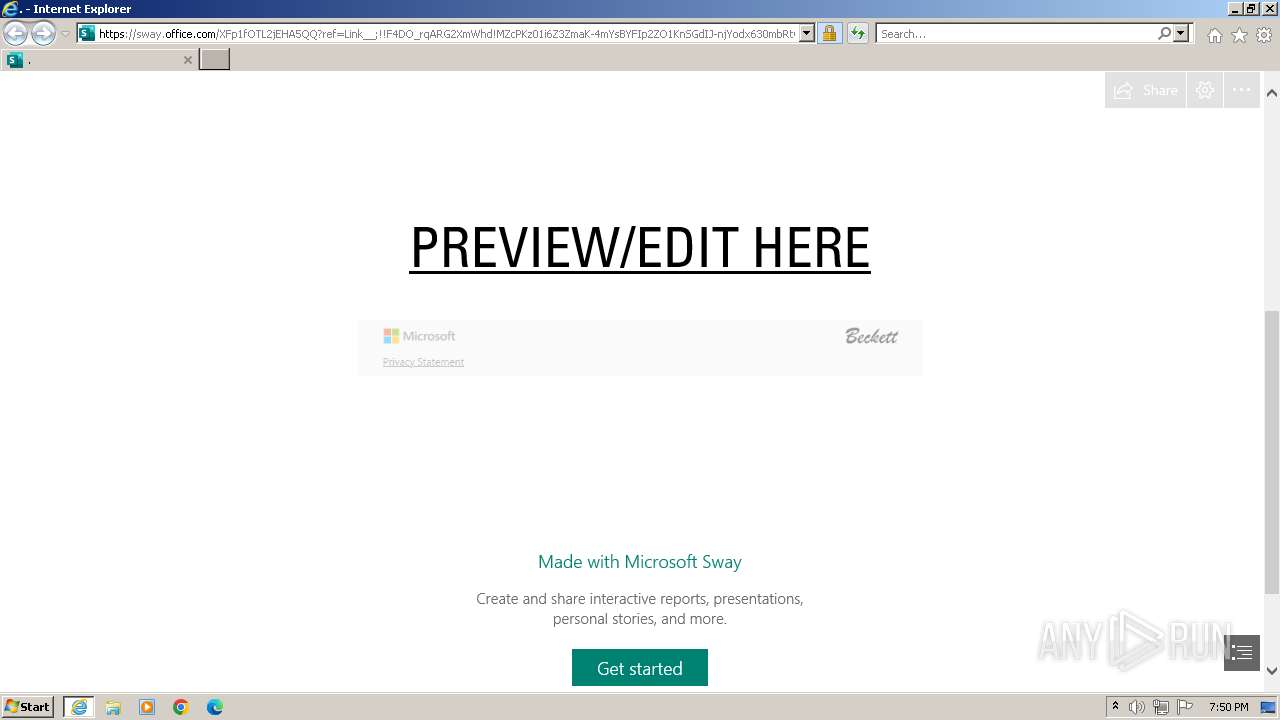Select the Sway browser tab
This screenshot has height=720, width=1280.
click(x=98, y=60)
